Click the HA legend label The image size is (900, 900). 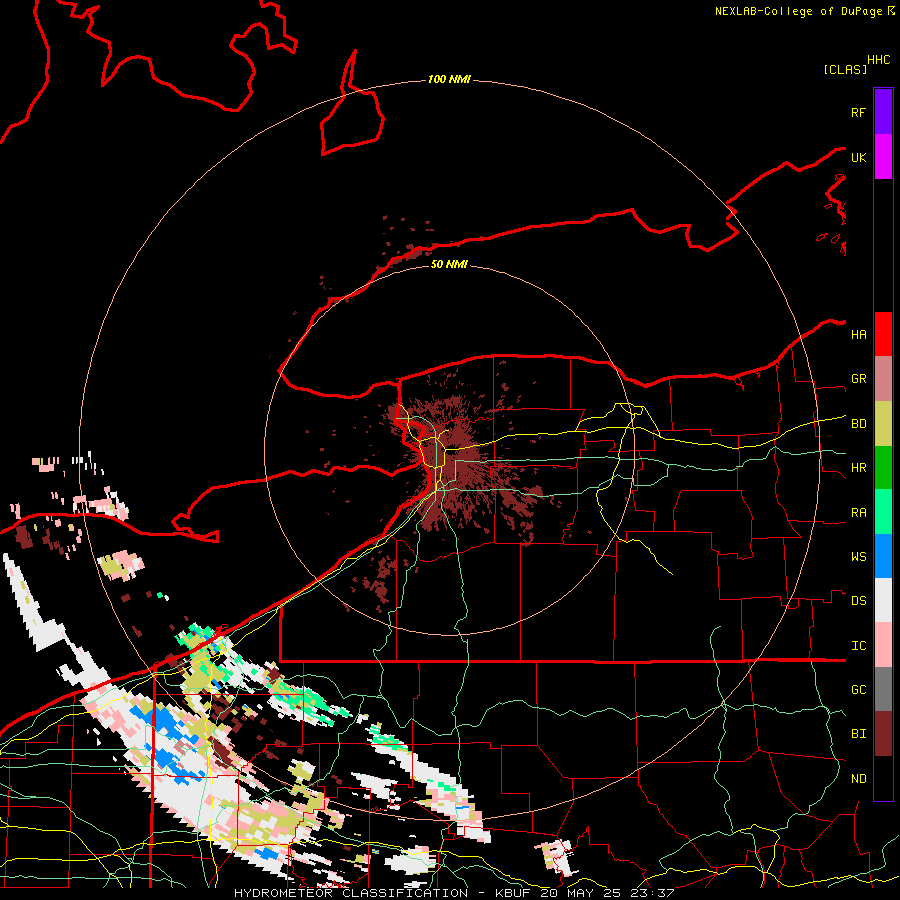(858, 334)
